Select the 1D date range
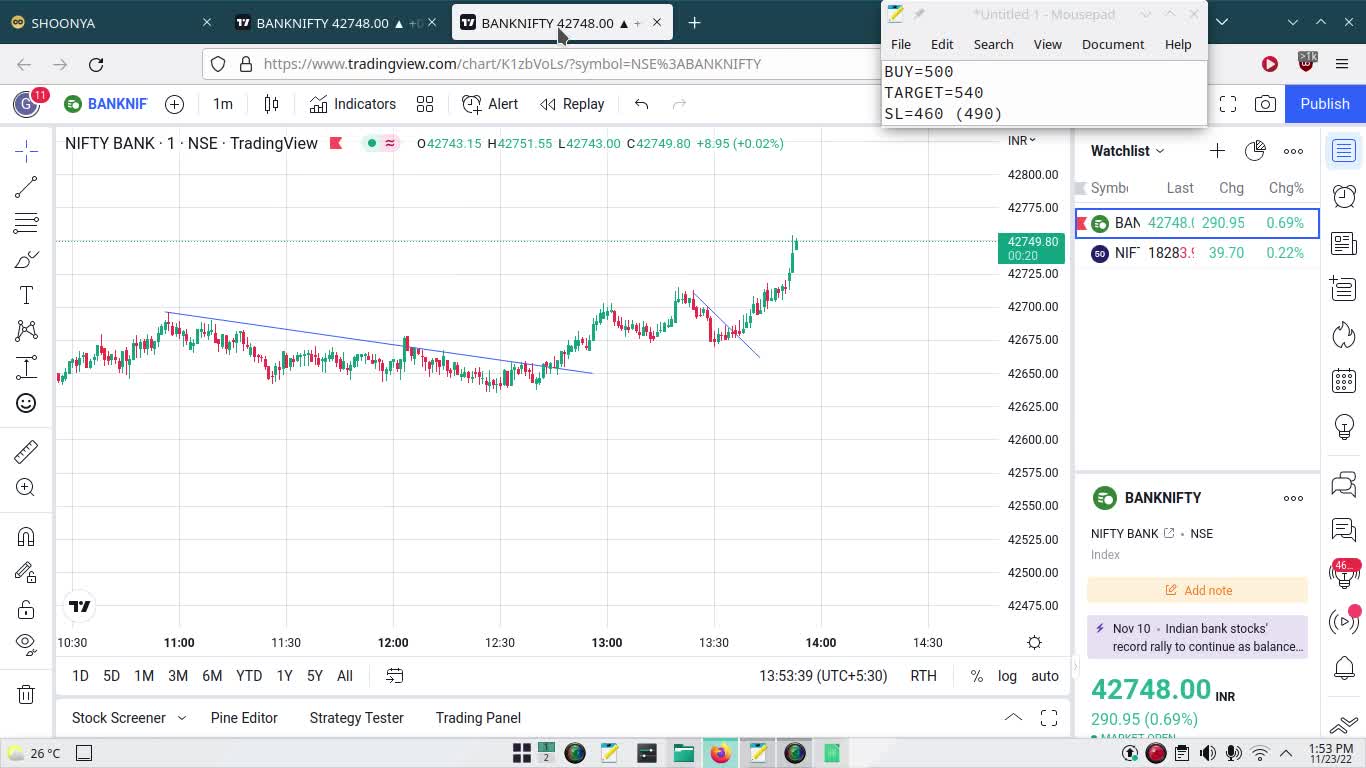The height and width of the screenshot is (768, 1366). point(80,676)
